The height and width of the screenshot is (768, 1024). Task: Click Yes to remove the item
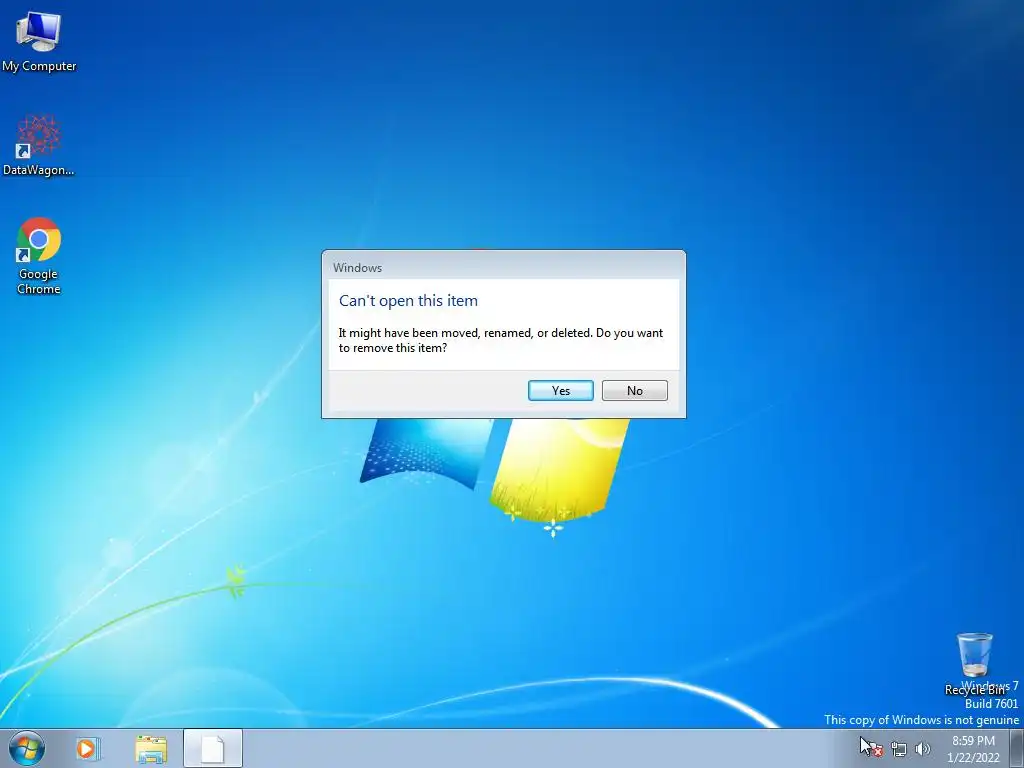click(x=560, y=391)
